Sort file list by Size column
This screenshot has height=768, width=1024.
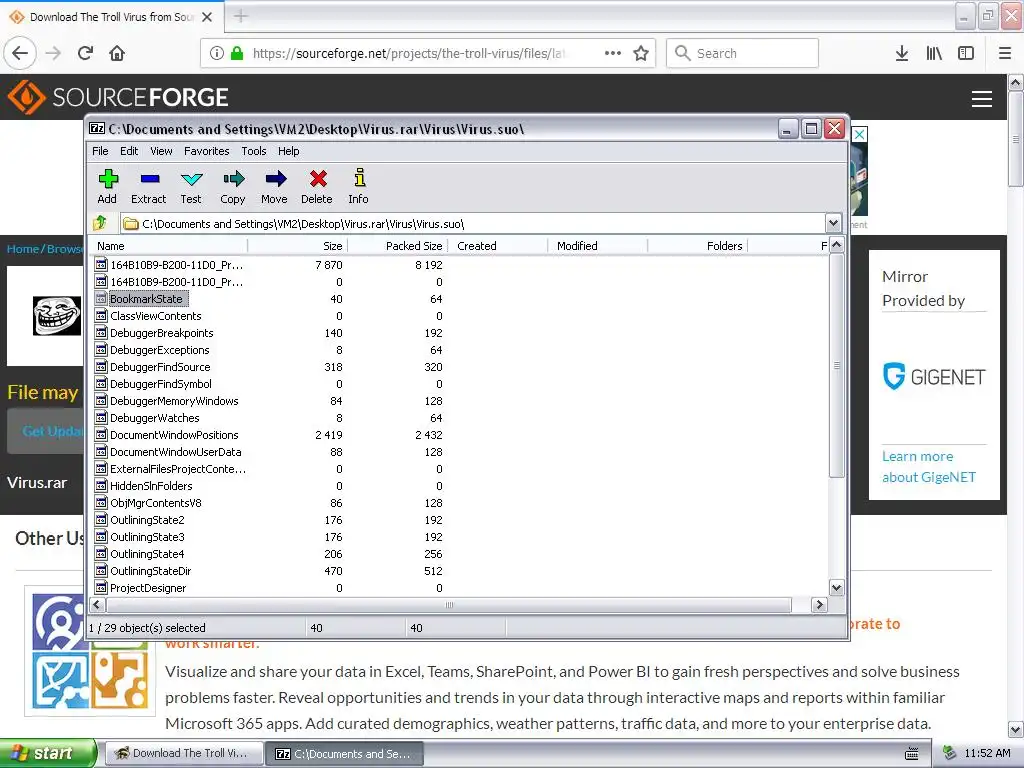coord(298,246)
